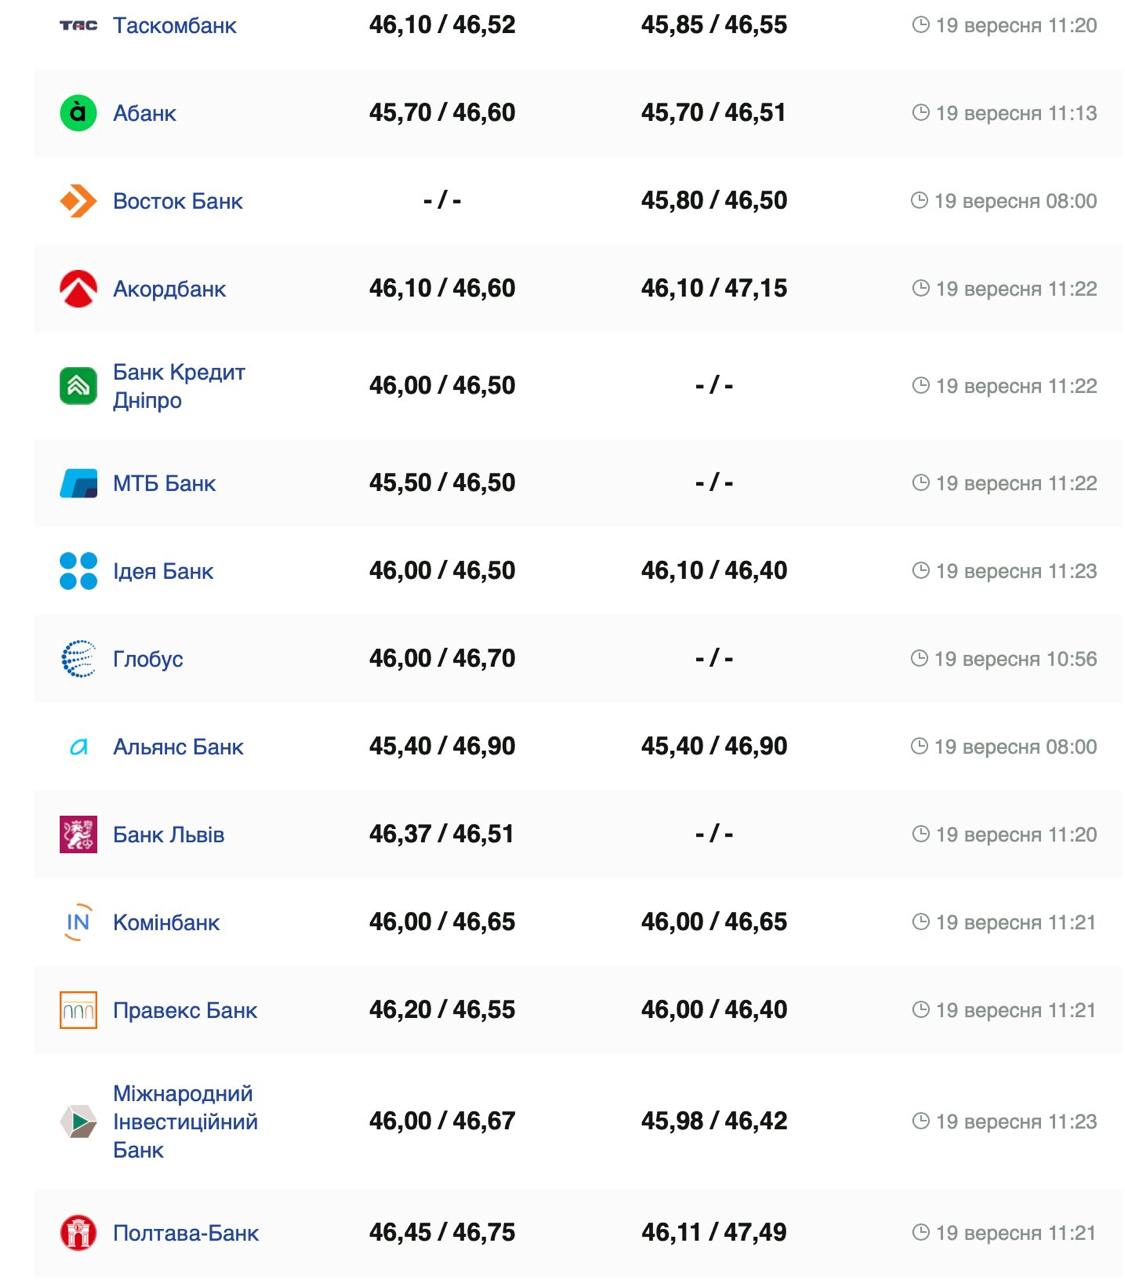Click the green Банк Кредит Дніпро logo

(x=78, y=386)
